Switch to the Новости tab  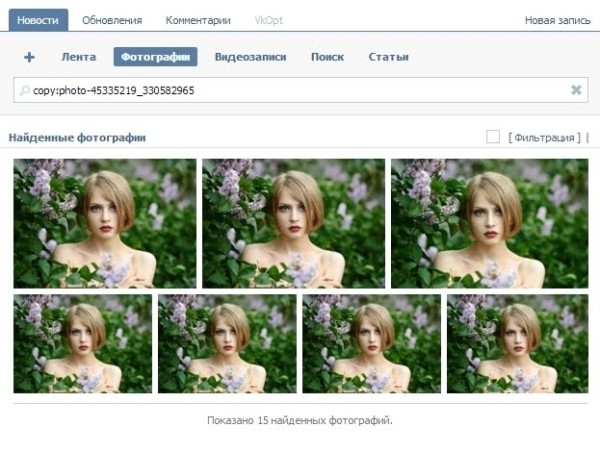(38, 20)
